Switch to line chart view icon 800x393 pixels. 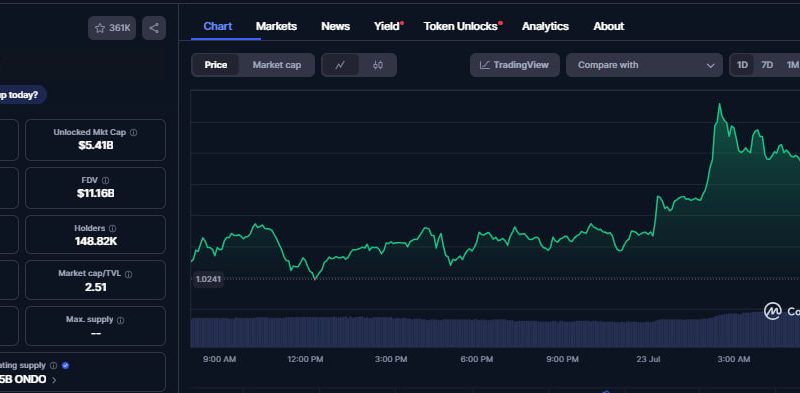340,65
